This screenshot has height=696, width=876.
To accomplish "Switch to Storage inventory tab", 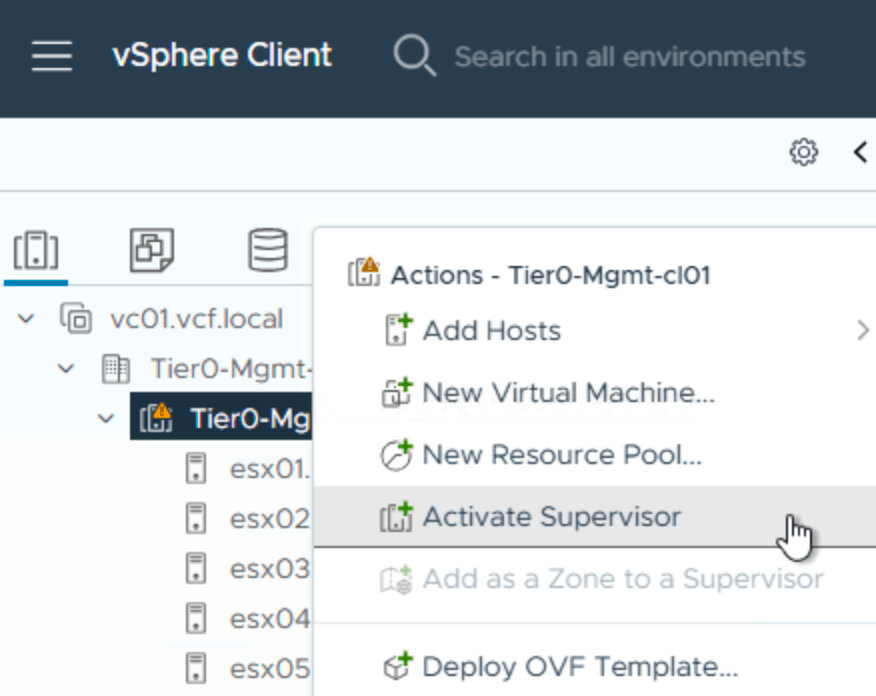I will tap(267, 250).
